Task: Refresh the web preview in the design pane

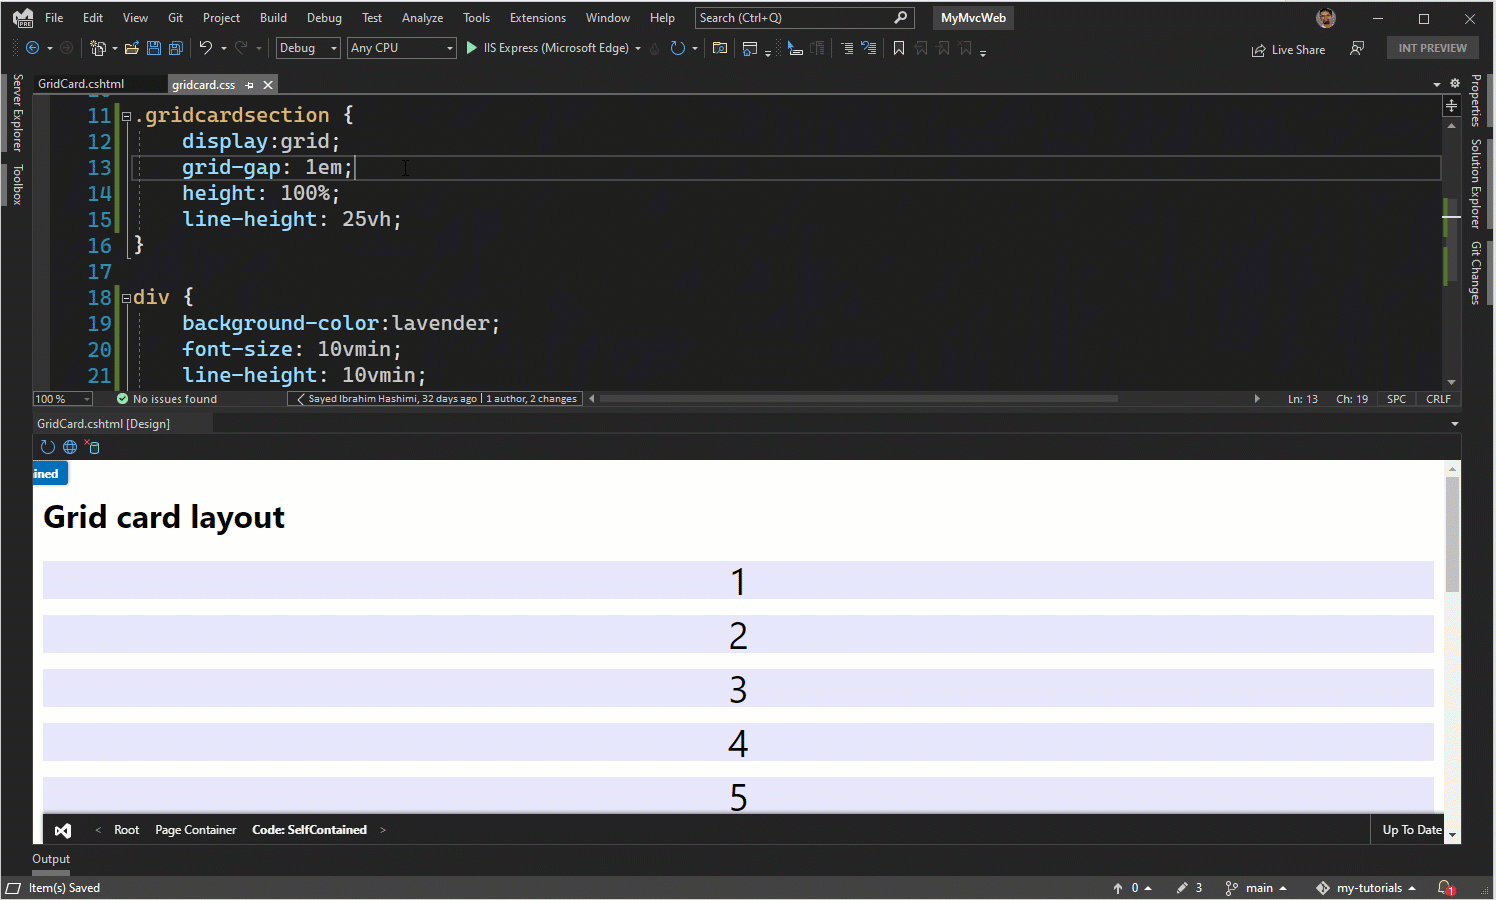Action: point(47,447)
